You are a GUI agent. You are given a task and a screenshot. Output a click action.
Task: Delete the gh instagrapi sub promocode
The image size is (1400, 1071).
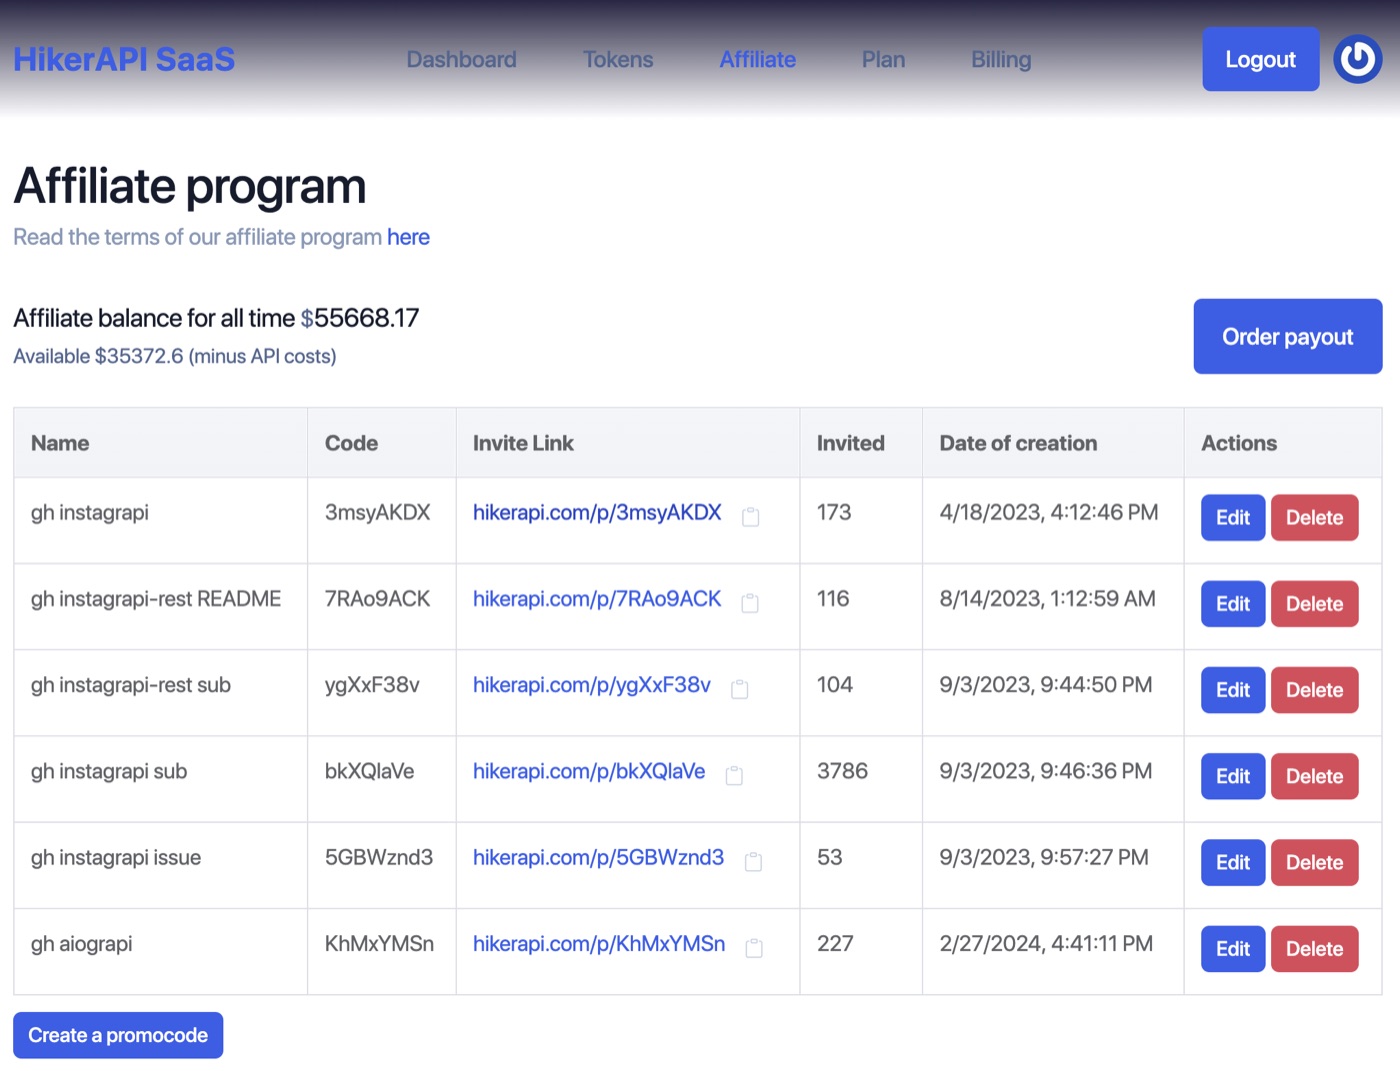click(x=1315, y=775)
